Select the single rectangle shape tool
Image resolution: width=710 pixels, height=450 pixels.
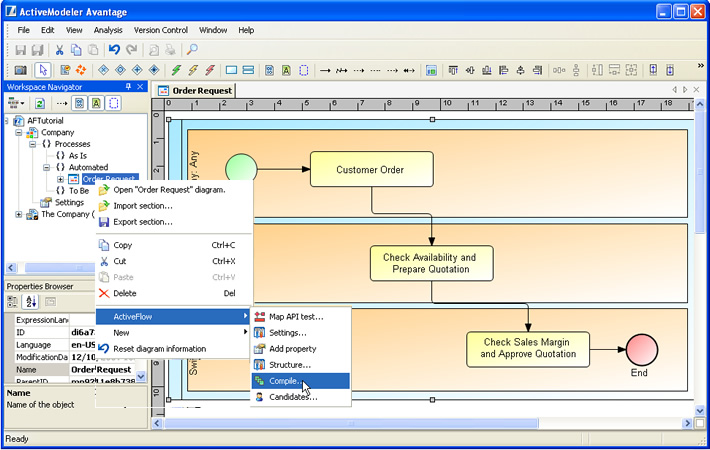(x=231, y=70)
